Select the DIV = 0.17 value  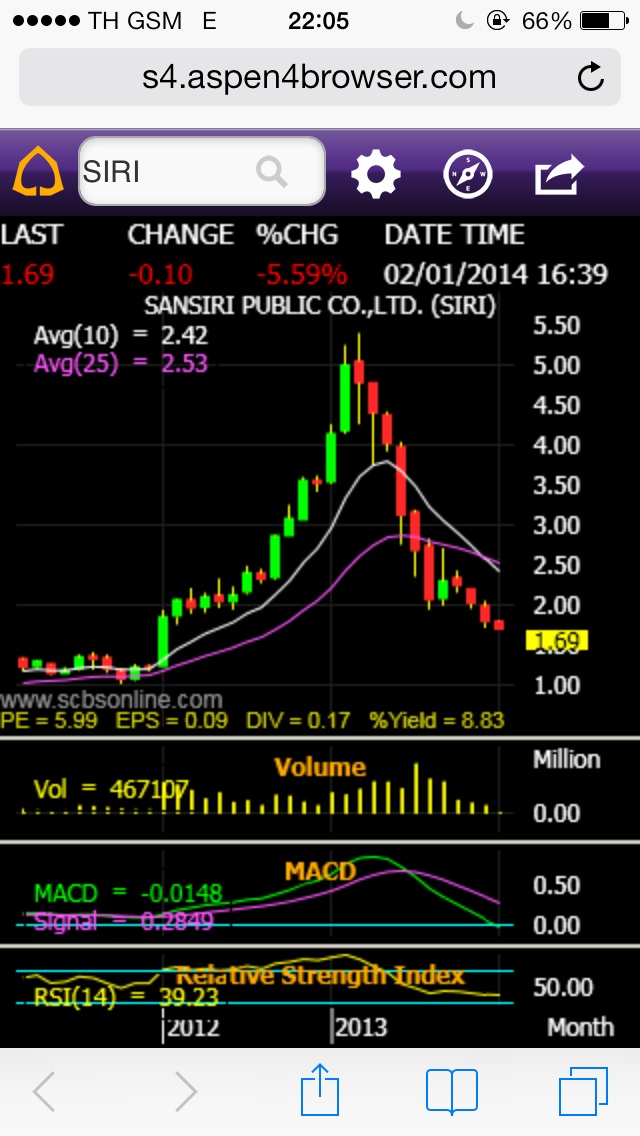coord(298,720)
